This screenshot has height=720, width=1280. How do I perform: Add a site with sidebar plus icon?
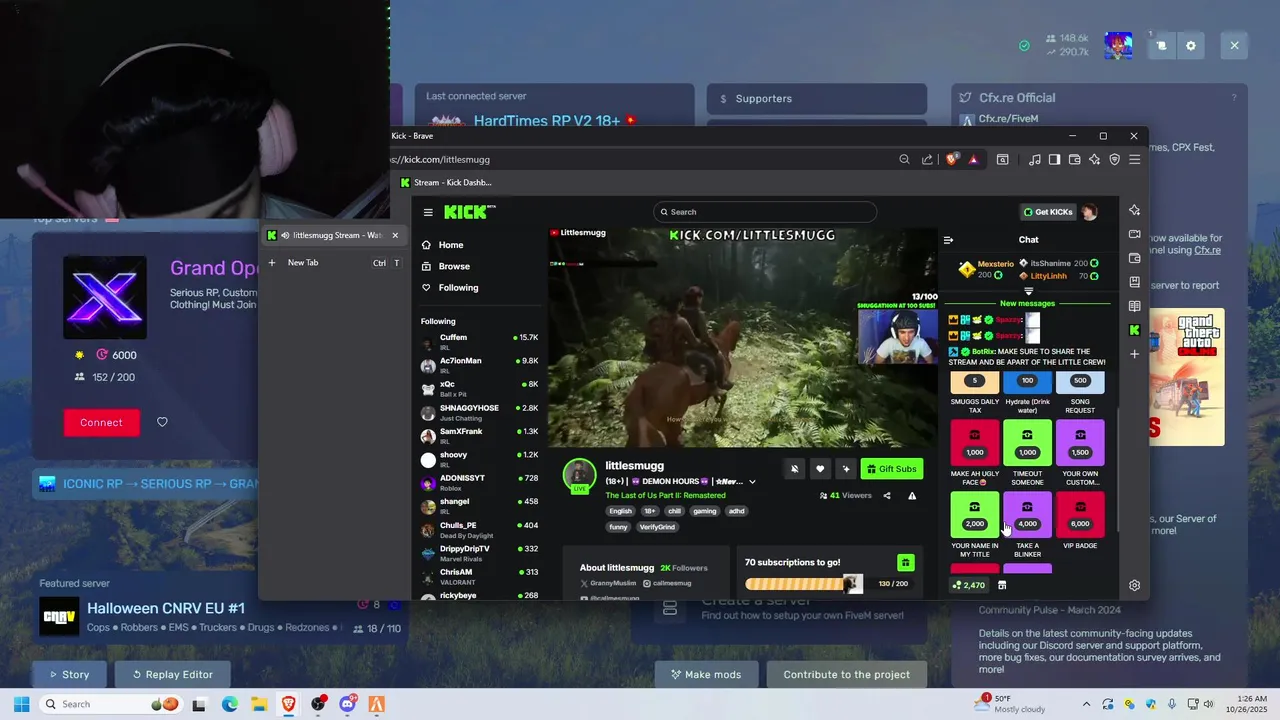1134,354
